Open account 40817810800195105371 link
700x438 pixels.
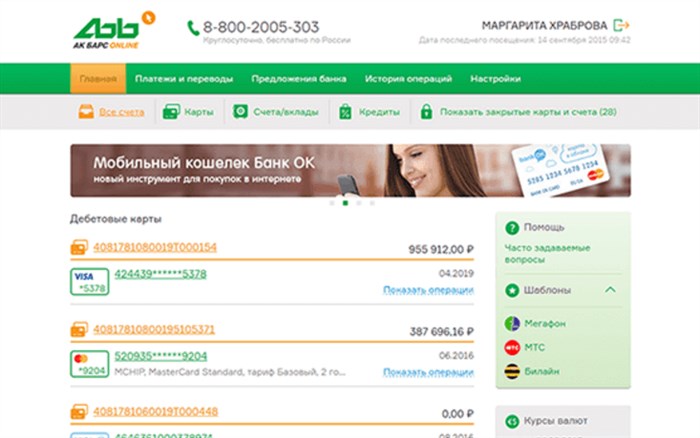[x=154, y=330]
